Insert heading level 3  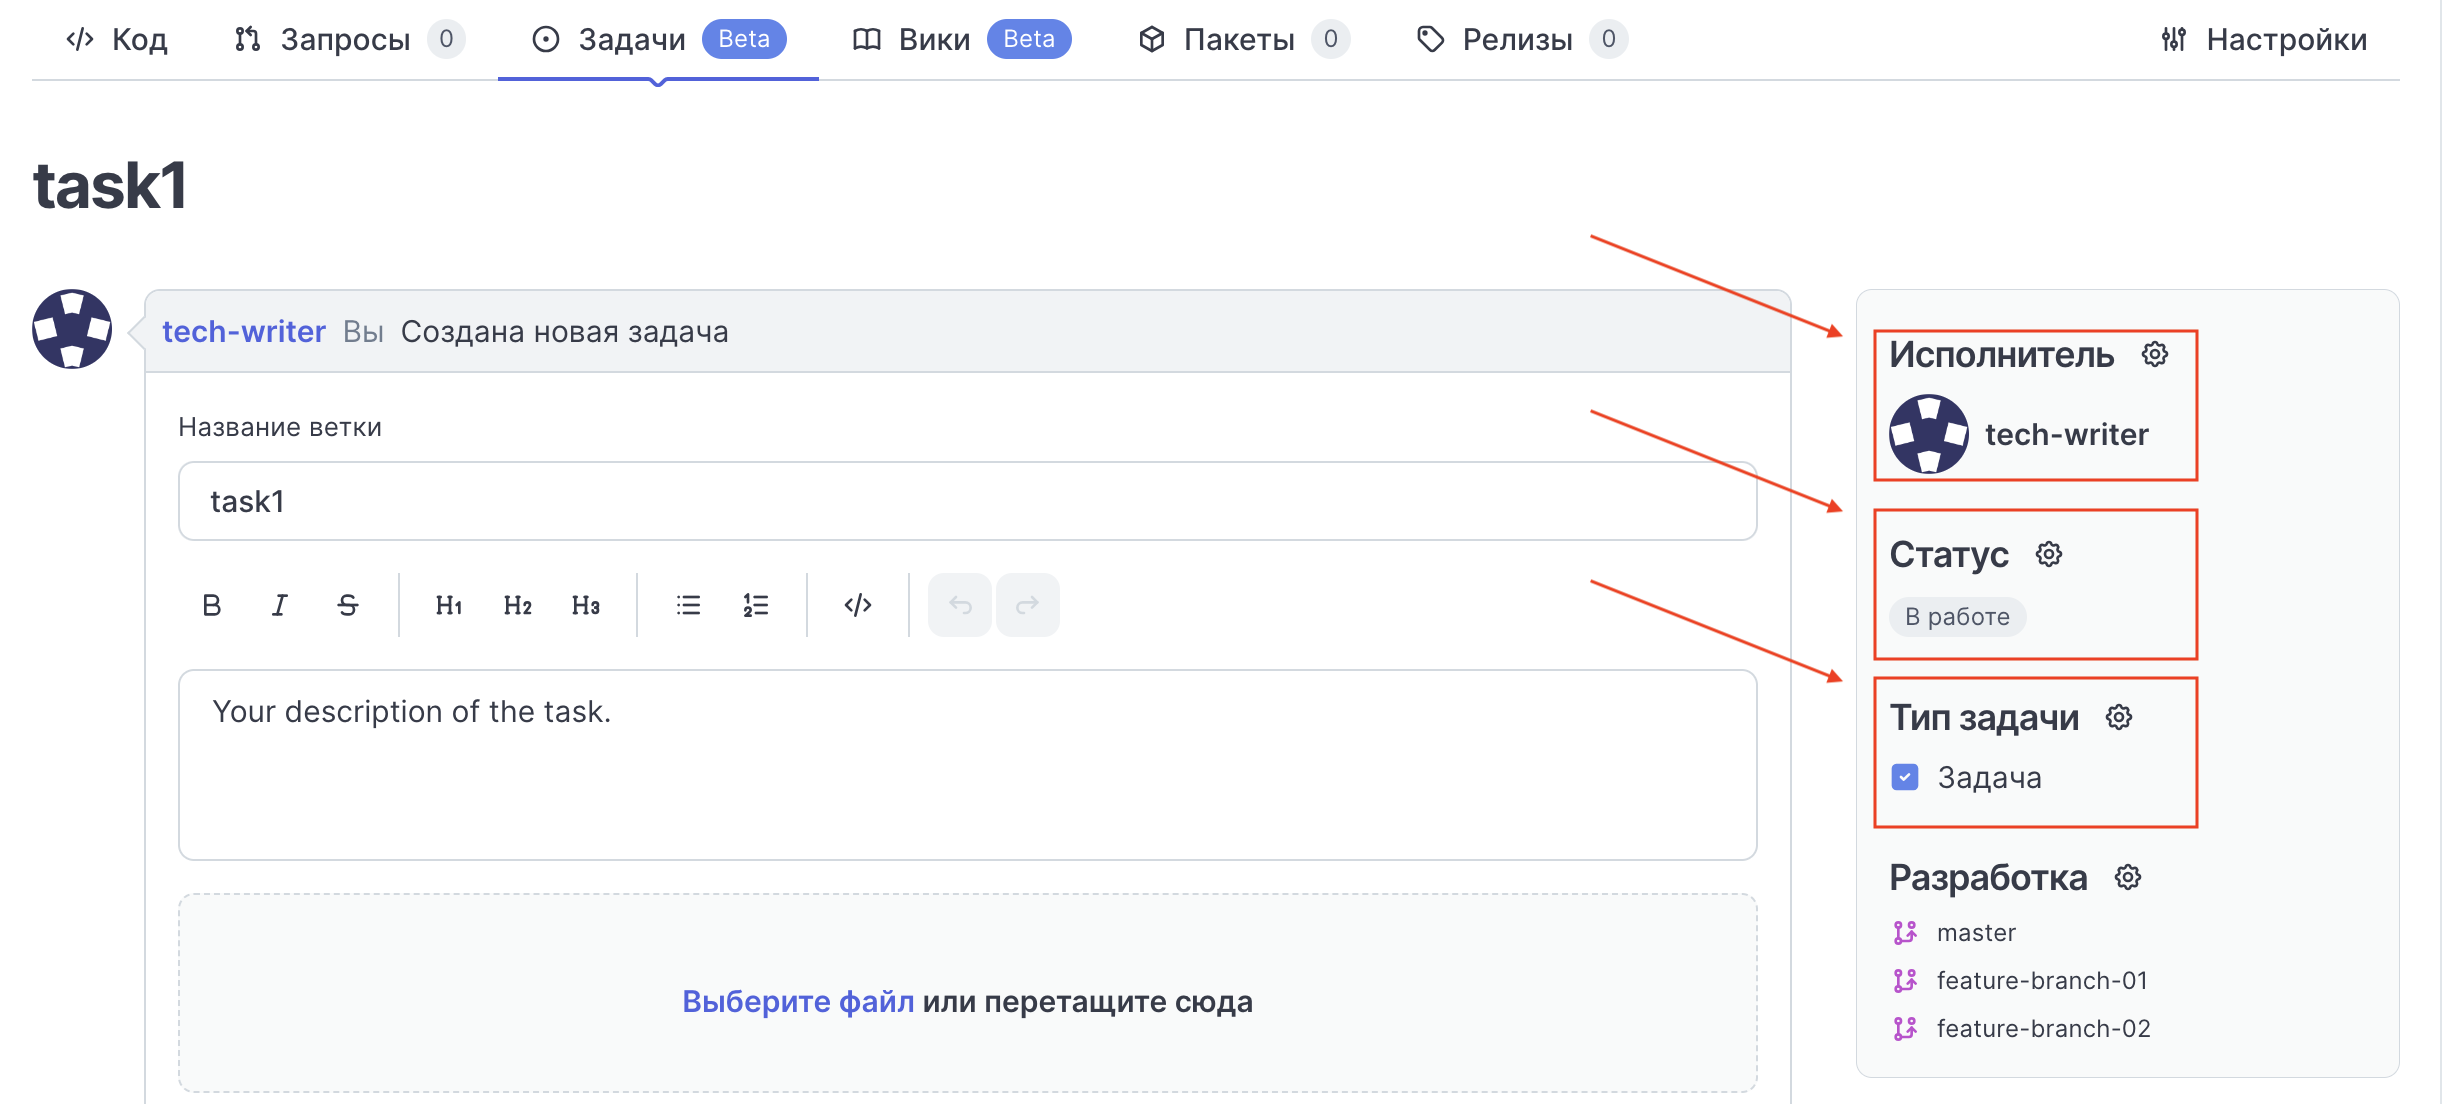(585, 605)
